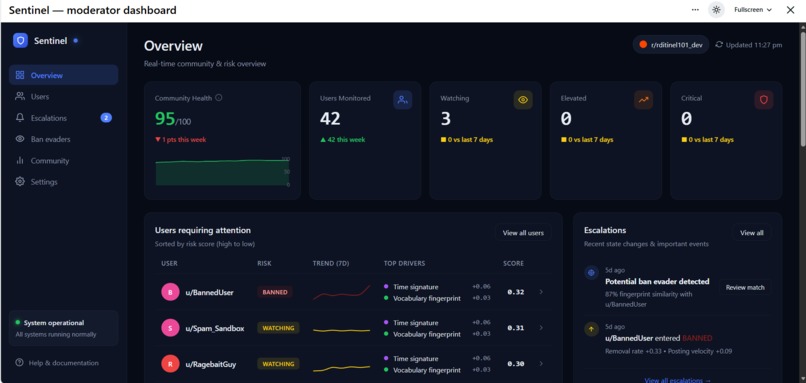Click the Settings gear icon in sidebar

click(20, 181)
